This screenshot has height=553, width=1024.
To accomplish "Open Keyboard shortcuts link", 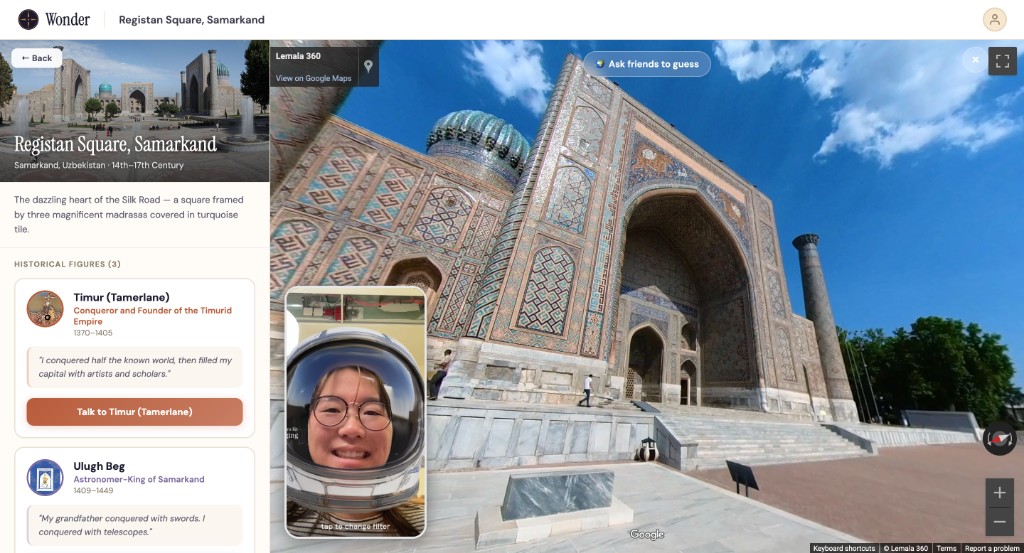I will pyautogui.click(x=843, y=548).
